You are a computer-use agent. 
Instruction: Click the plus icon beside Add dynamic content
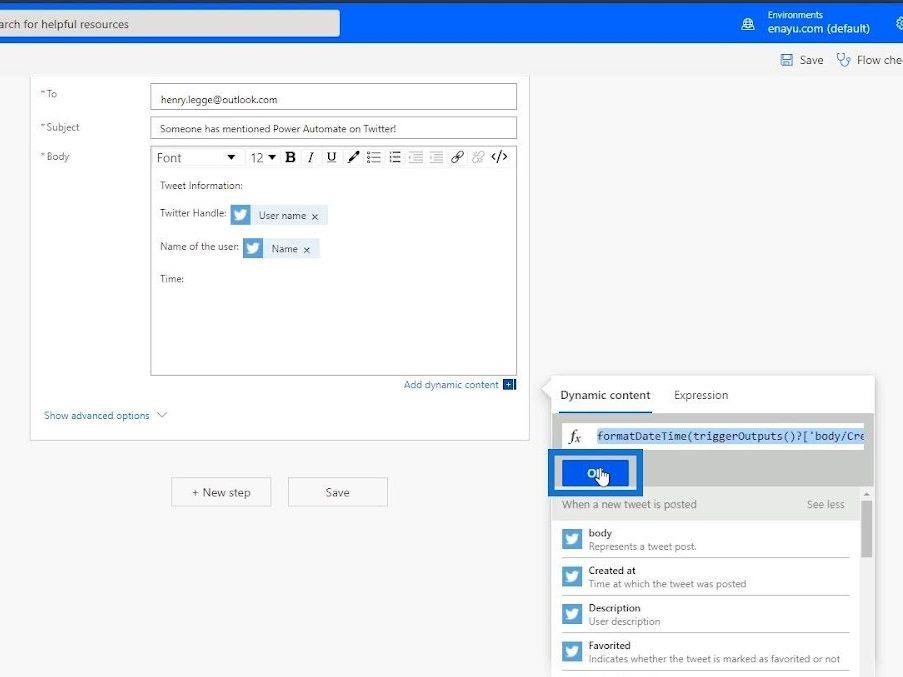(x=509, y=385)
